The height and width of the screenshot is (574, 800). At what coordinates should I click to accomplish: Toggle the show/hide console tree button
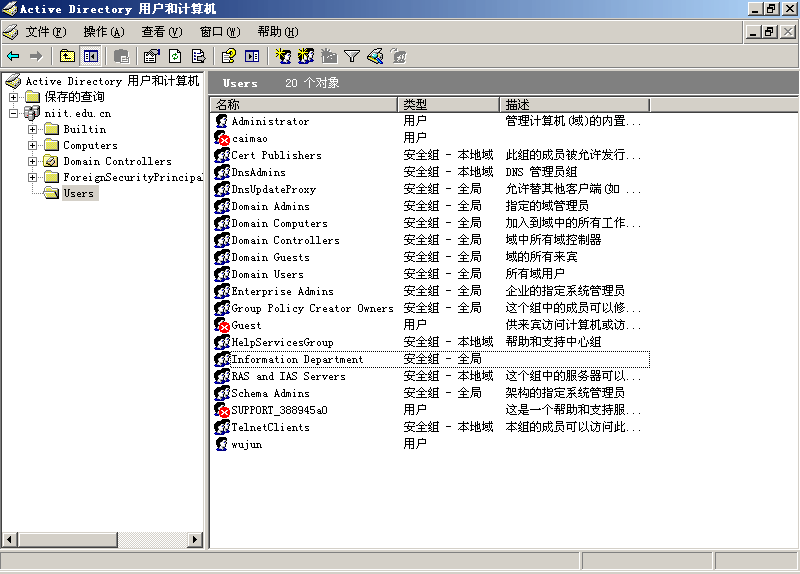[x=91, y=56]
